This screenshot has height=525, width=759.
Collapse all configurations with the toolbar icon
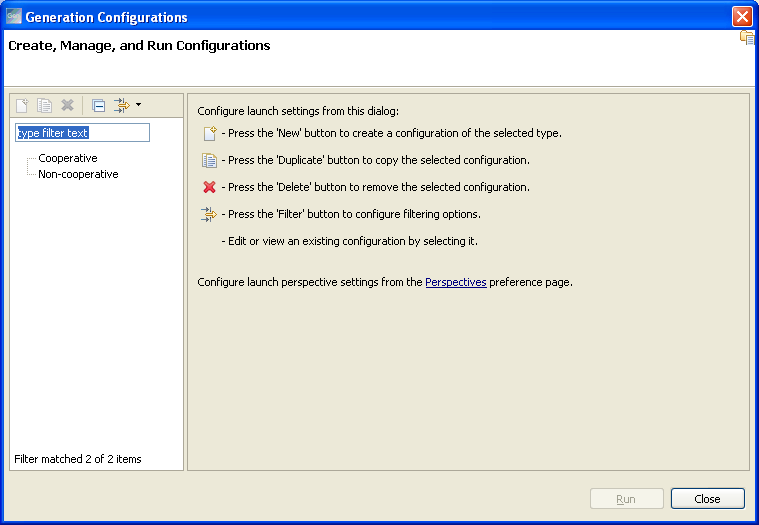tap(98, 105)
